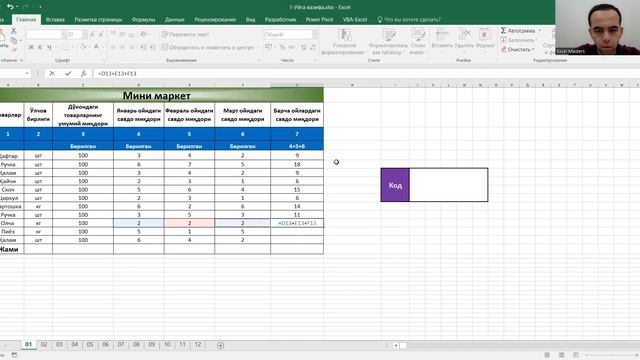The width and height of the screenshot is (640, 360).
Task: Open the Clear (Очистить) dropdown
Action: click(518, 49)
